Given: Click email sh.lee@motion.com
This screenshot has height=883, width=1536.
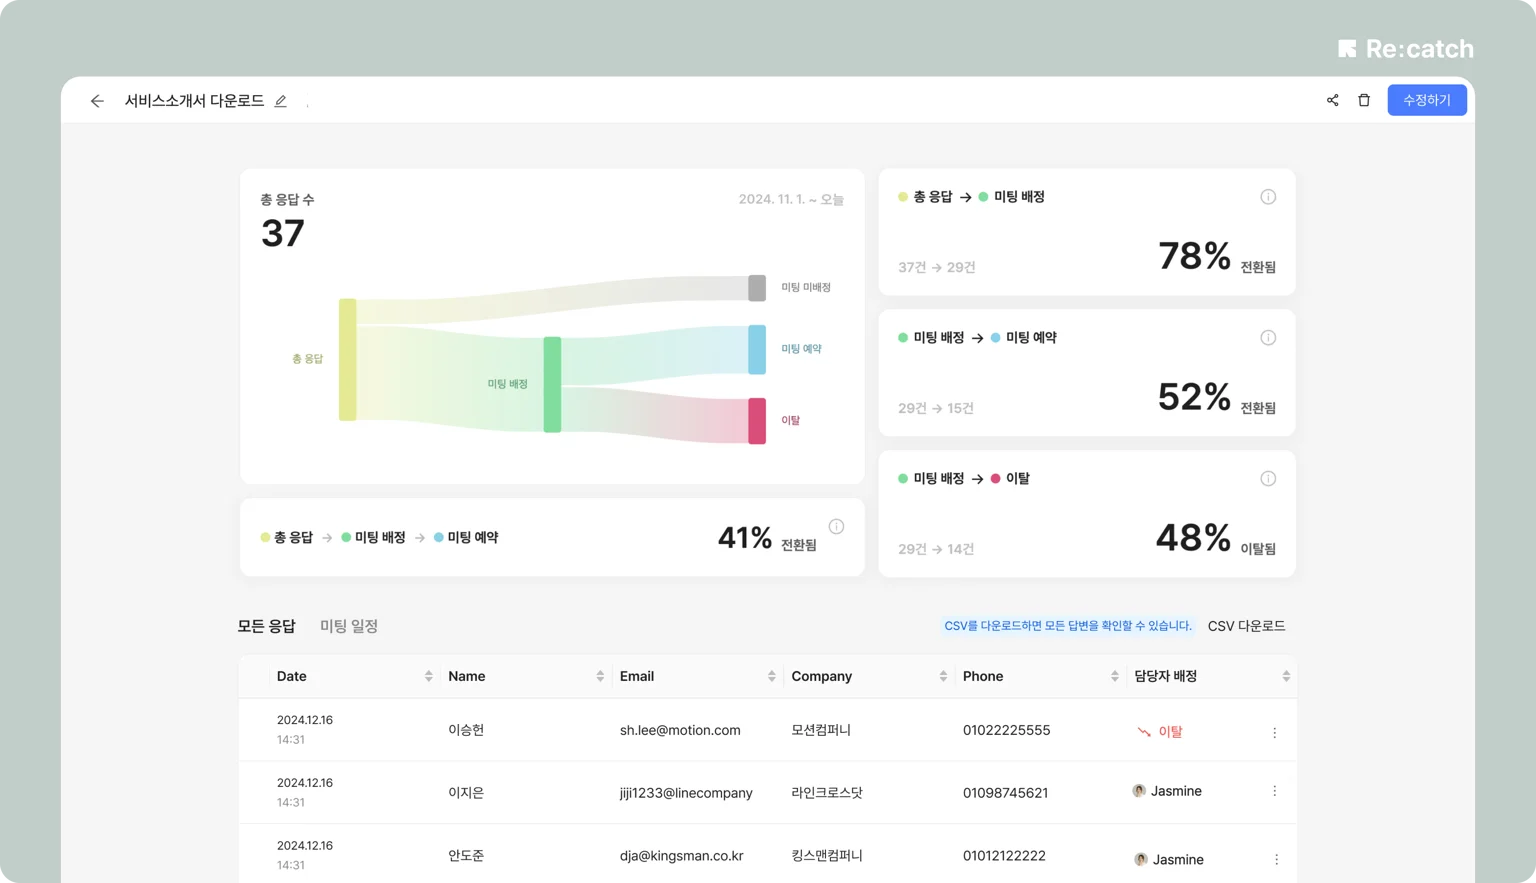Looking at the screenshot, I should [x=680, y=730].
